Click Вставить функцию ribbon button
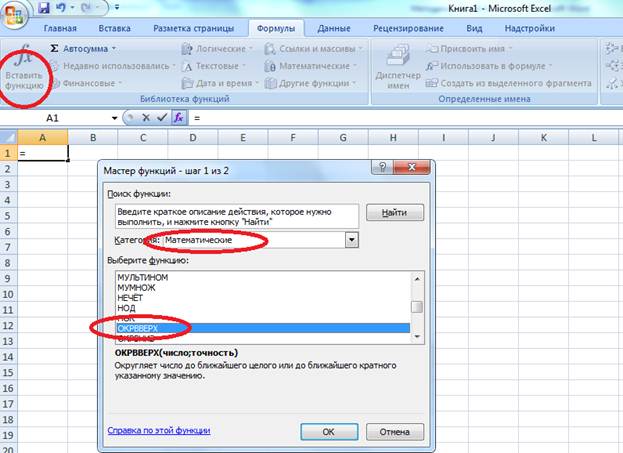 point(24,66)
